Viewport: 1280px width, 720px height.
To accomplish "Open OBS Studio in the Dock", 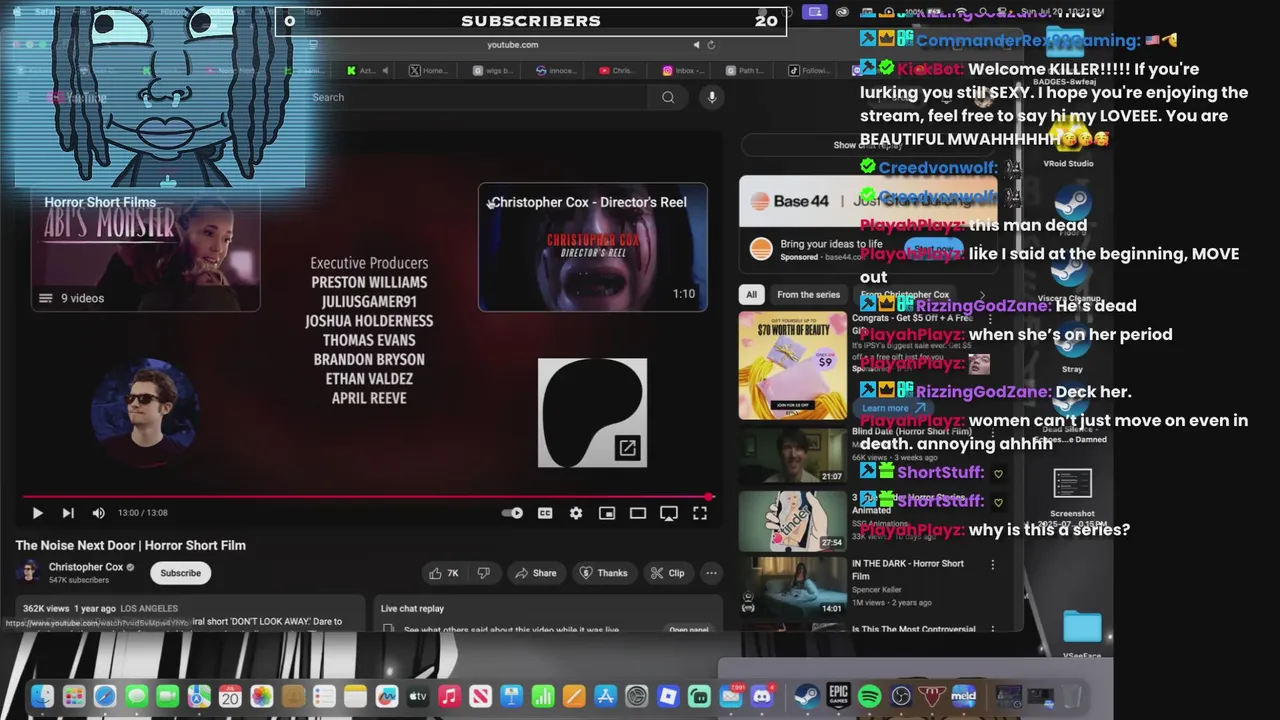I will 901,696.
